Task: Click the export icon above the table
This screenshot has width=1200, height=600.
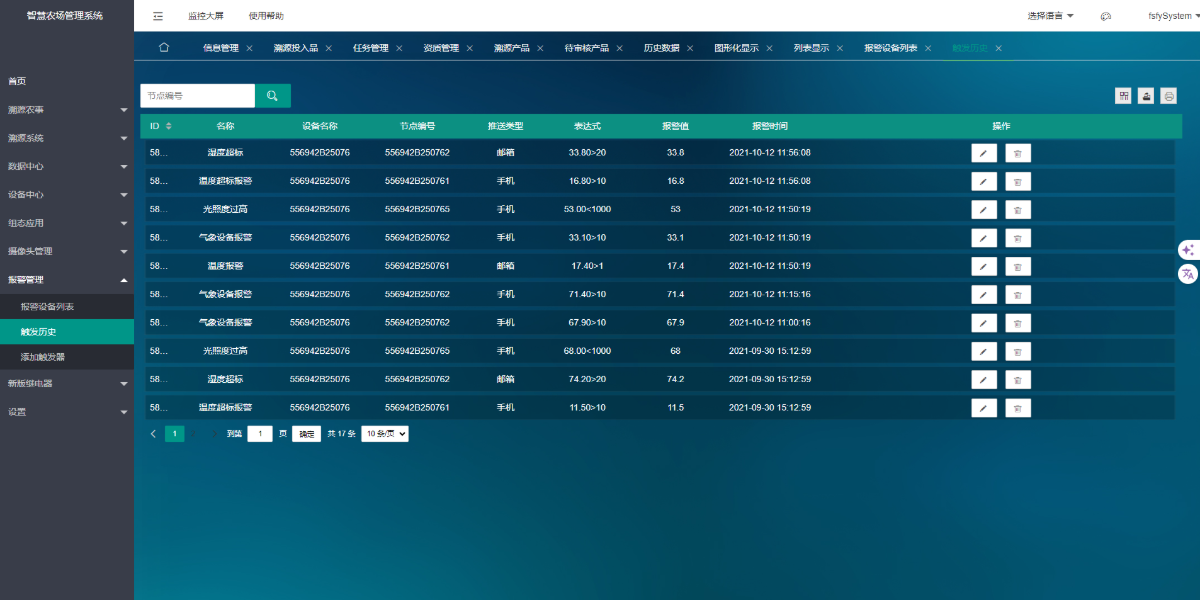Action: click(1146, 96)
